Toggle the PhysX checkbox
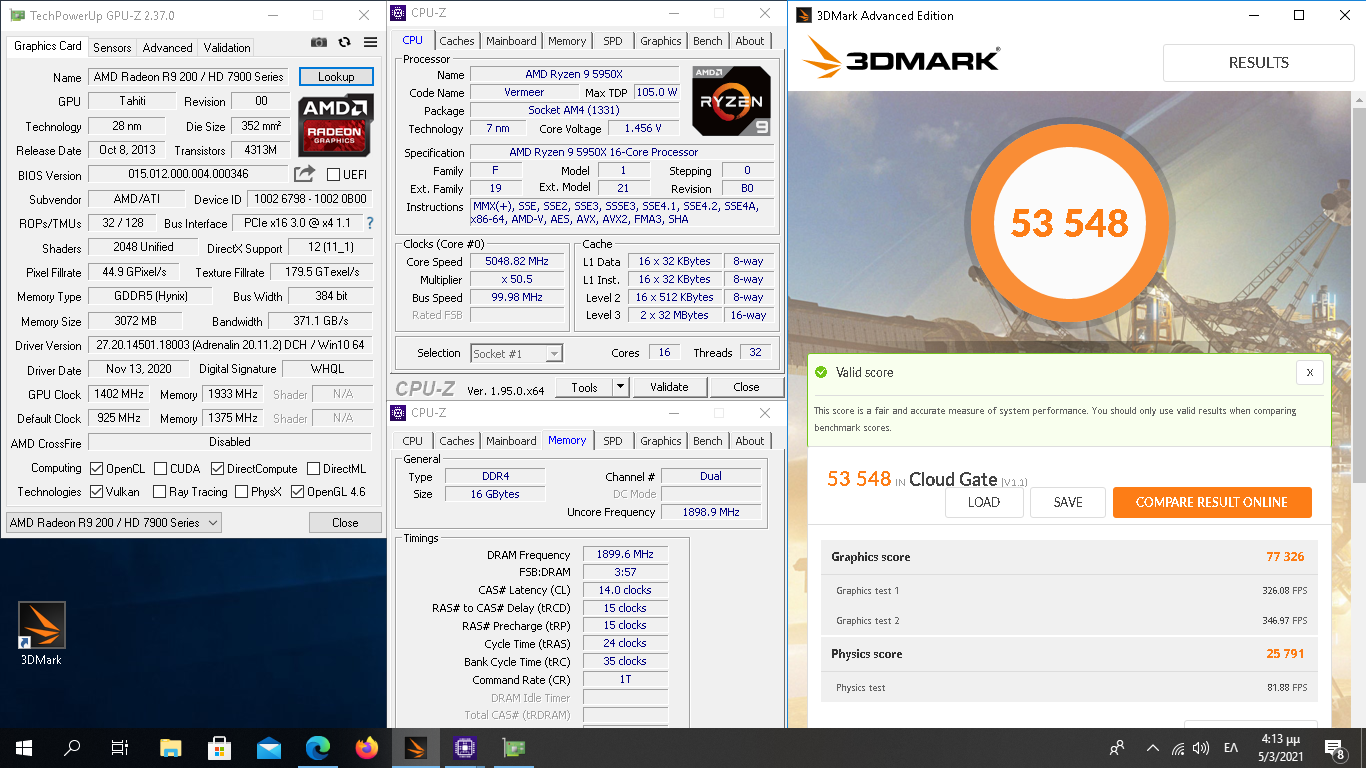This screenshot has width=1366, height=768. point(241,491)
